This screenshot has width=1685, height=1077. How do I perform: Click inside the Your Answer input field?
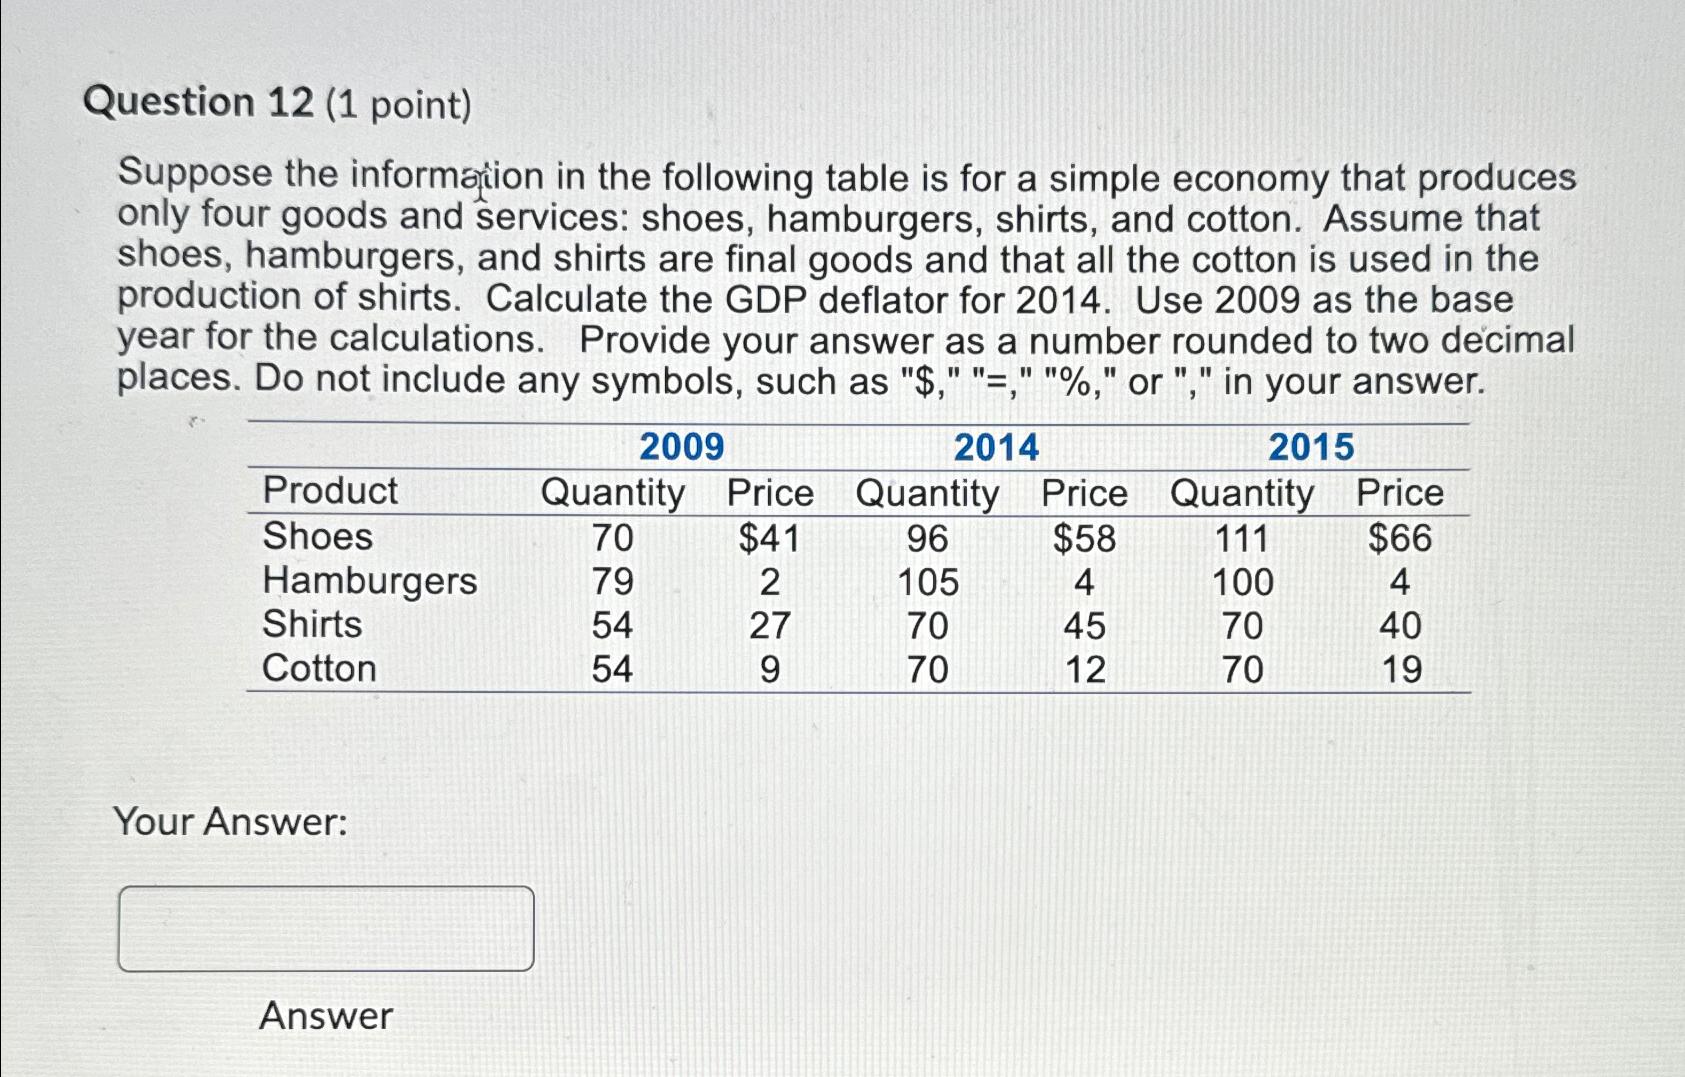[325, 929]
